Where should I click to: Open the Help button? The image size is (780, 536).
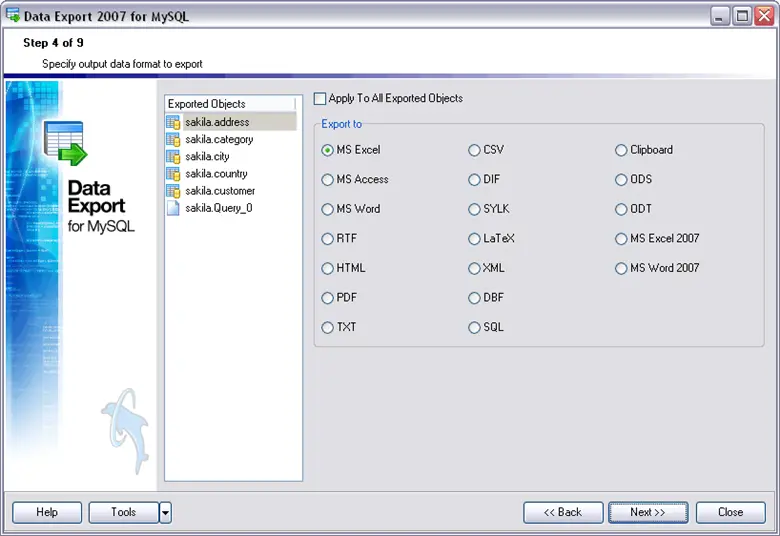pyautogui.click(x=47, y=512)
